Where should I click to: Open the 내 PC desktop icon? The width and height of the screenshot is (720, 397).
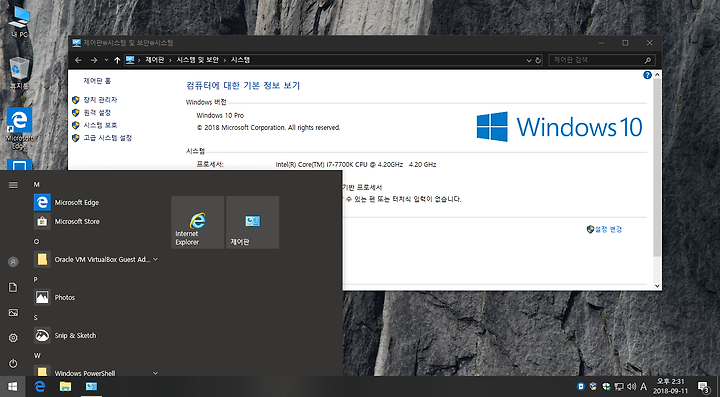coord(19,21)
